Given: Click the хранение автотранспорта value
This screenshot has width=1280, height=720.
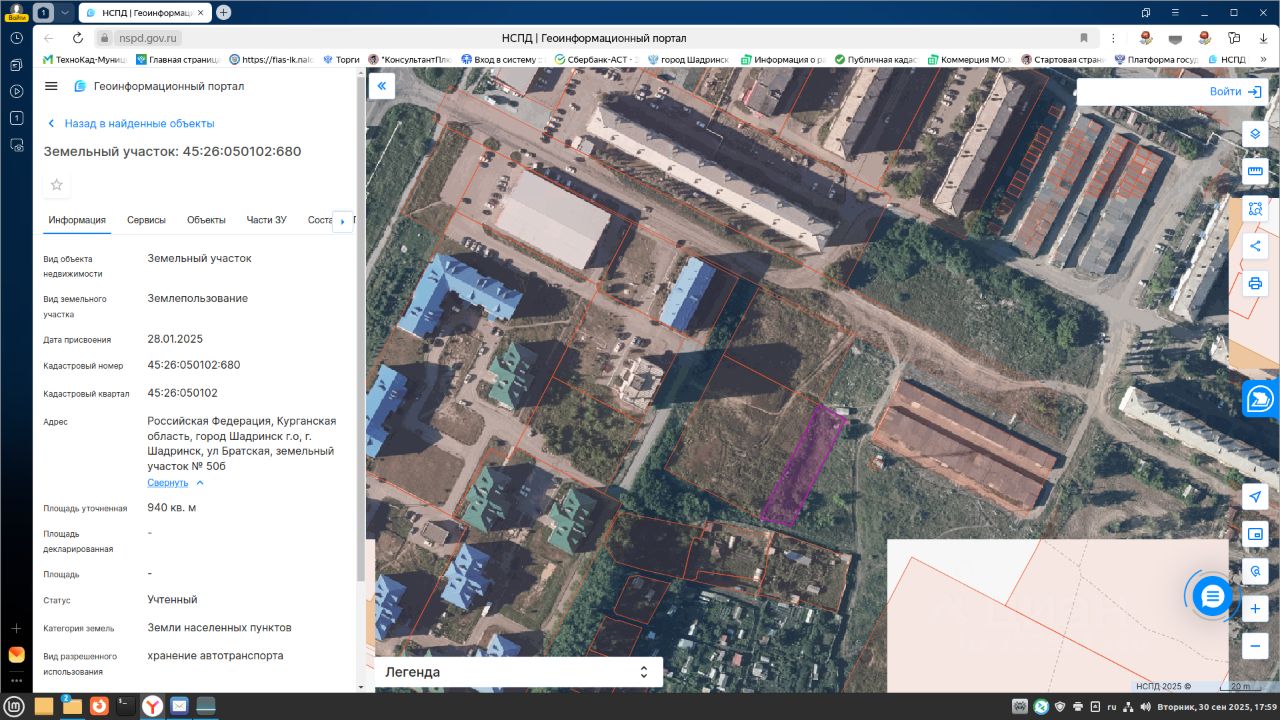Looking at the screenshot, I should (215, 656).
